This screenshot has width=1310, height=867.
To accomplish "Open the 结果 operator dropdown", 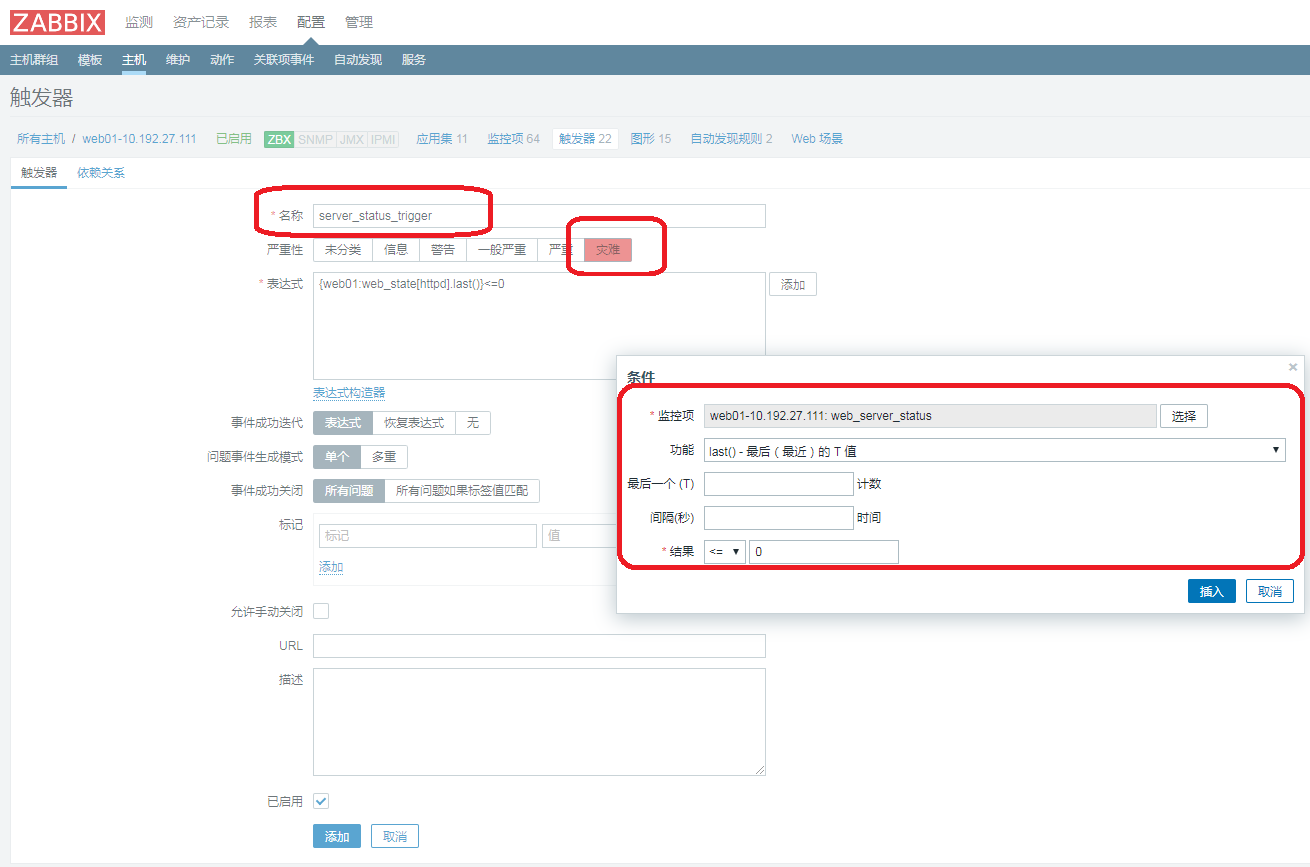I will 725,552.
